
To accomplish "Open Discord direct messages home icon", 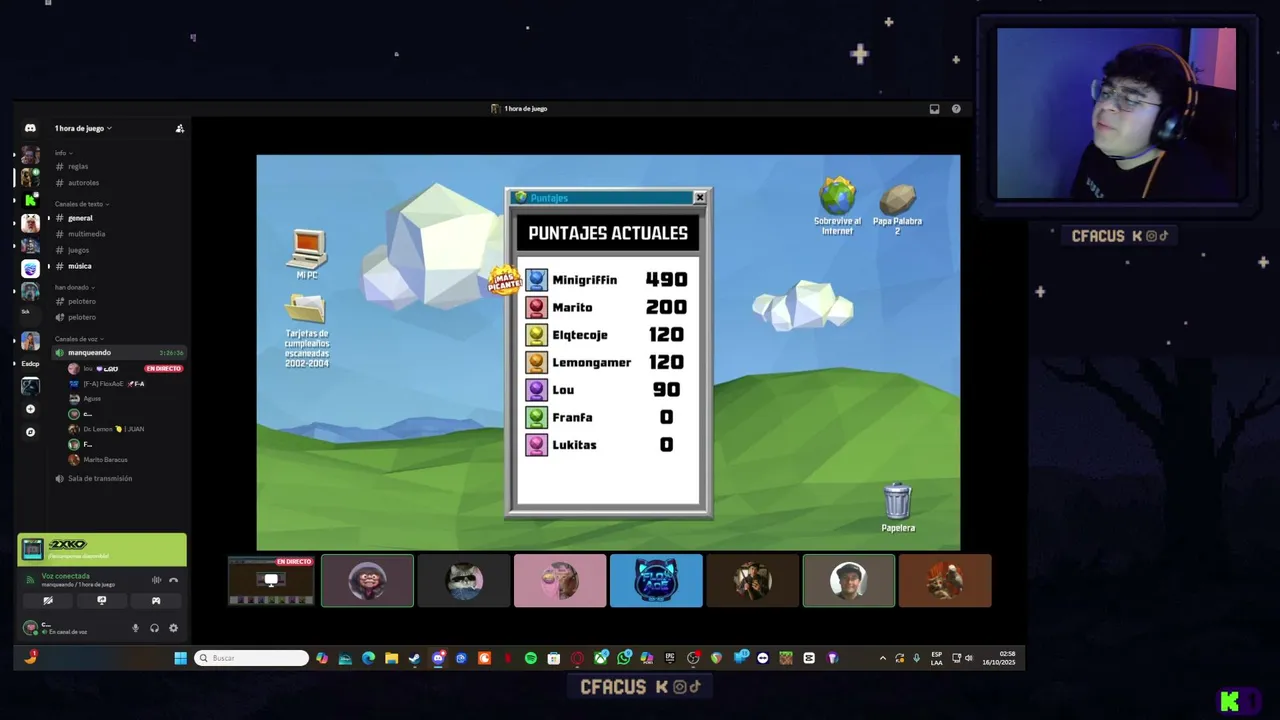I will coord(30,128).
